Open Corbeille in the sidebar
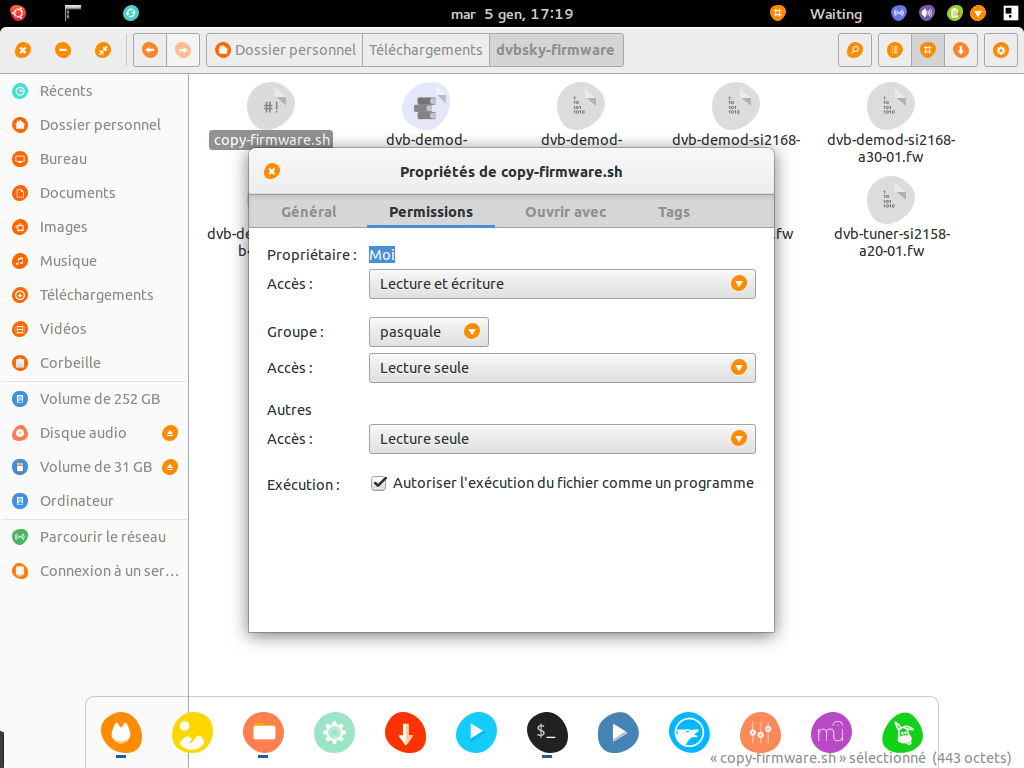The width and height of the screenshot is (1024, 768). pyautogui.click(x=95, y=362)
